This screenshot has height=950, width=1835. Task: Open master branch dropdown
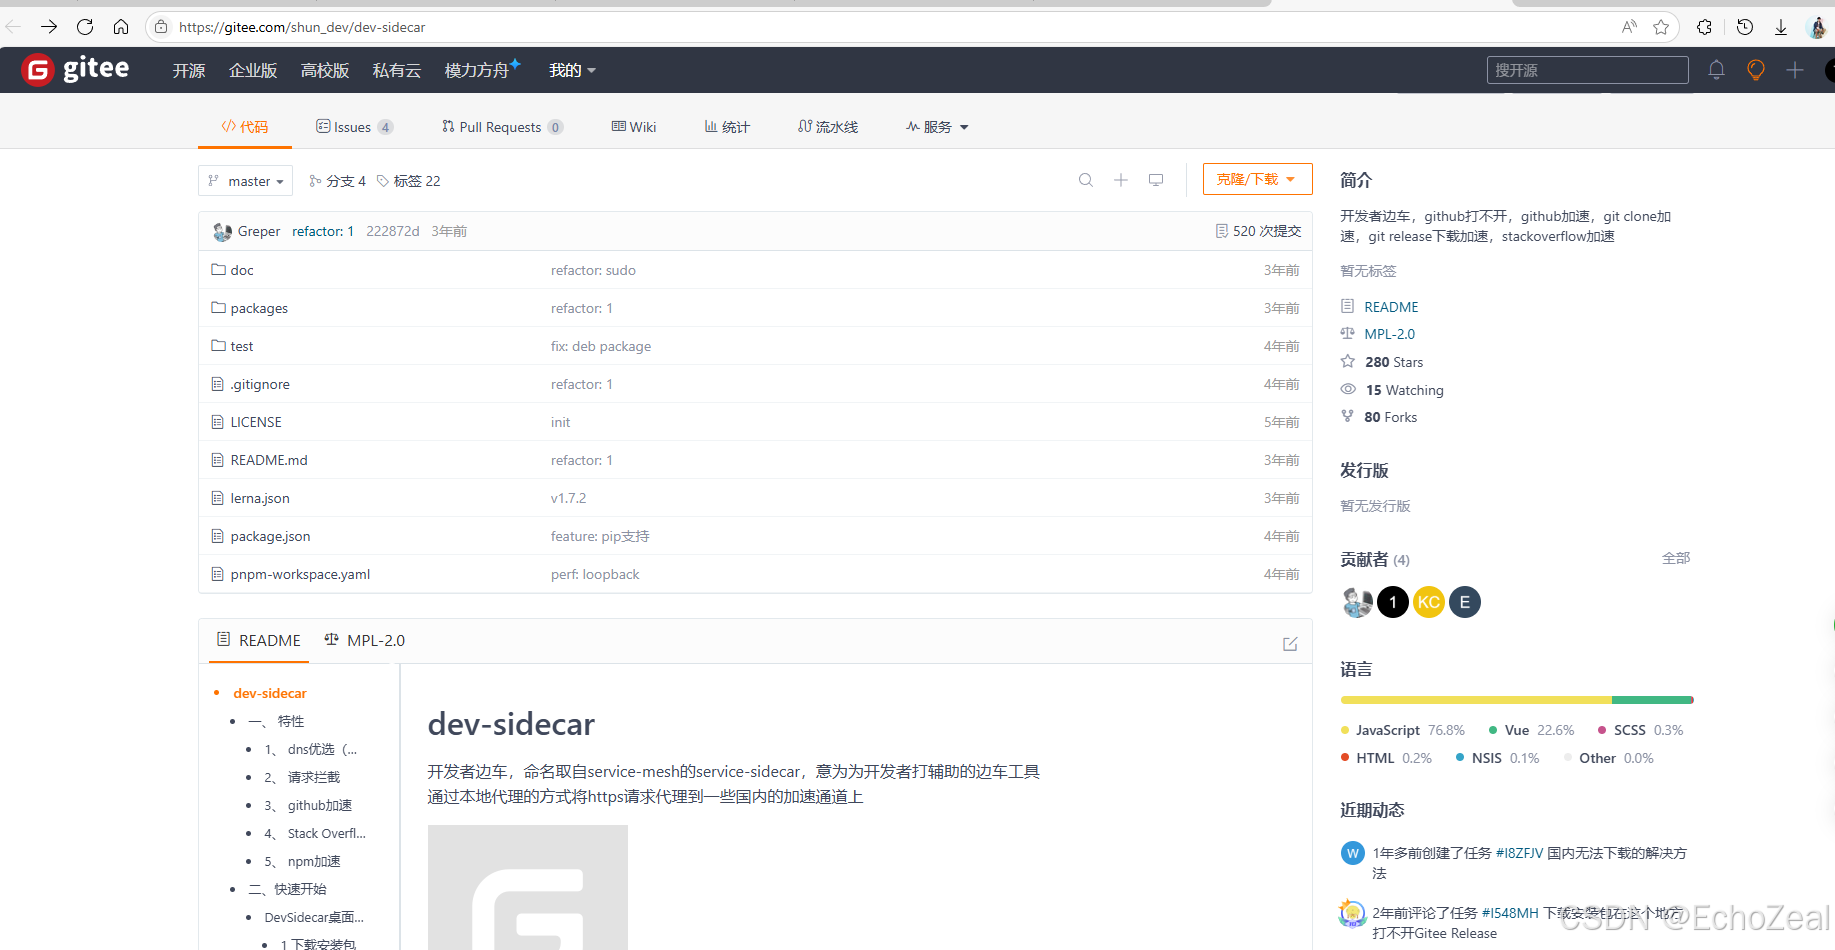(245, 181)
